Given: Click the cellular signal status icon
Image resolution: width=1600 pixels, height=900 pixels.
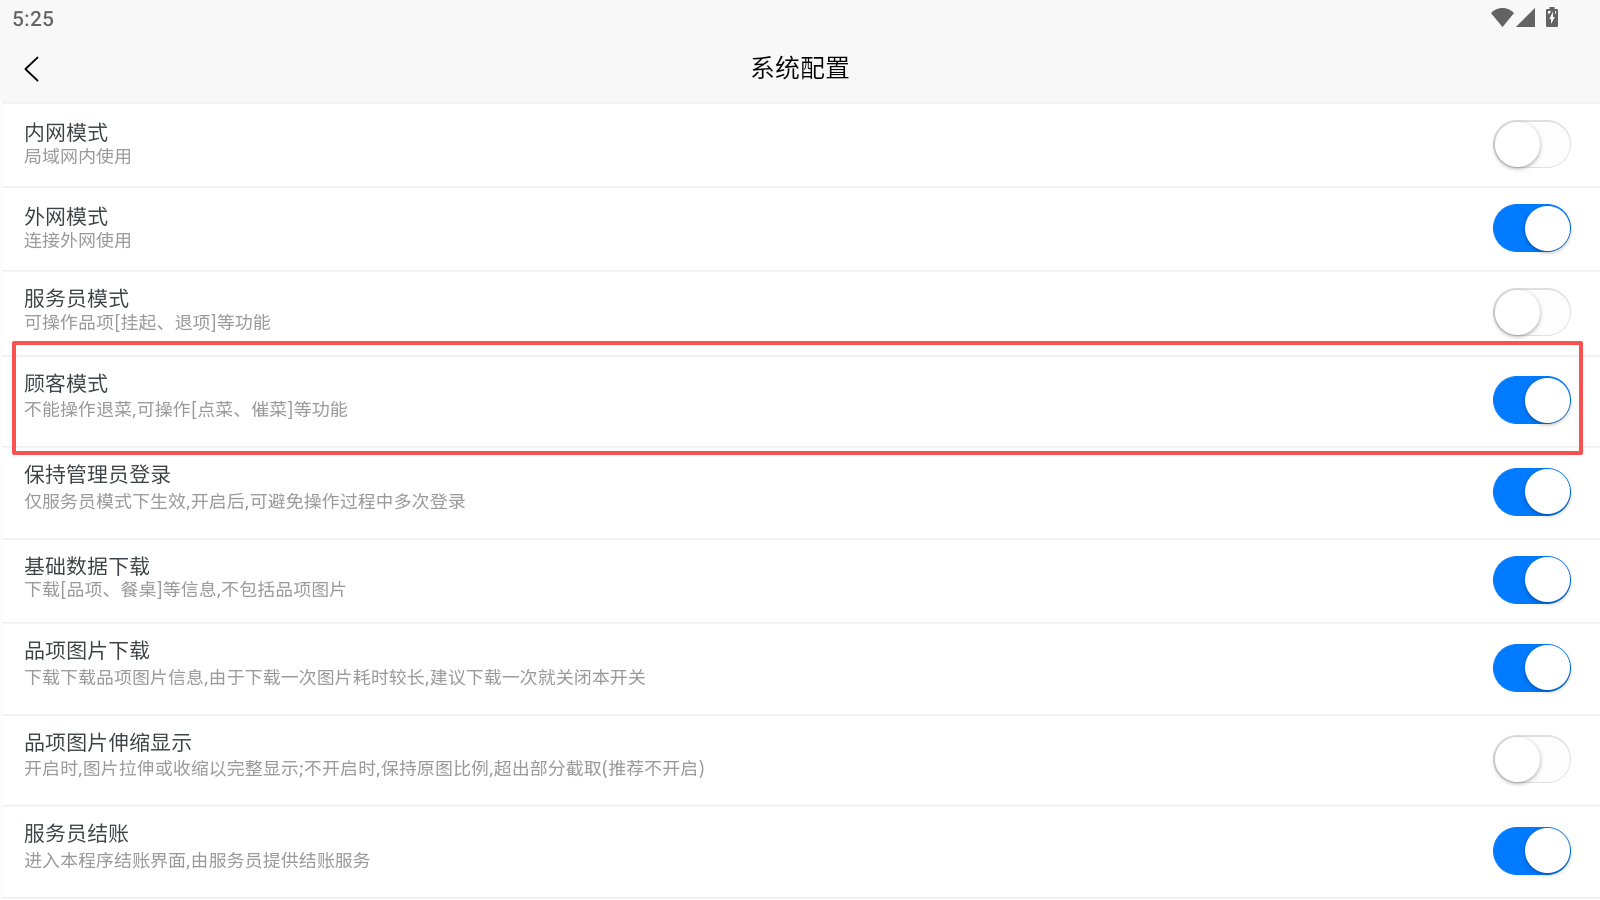Looking at the screenshot, I should 1526,18.
